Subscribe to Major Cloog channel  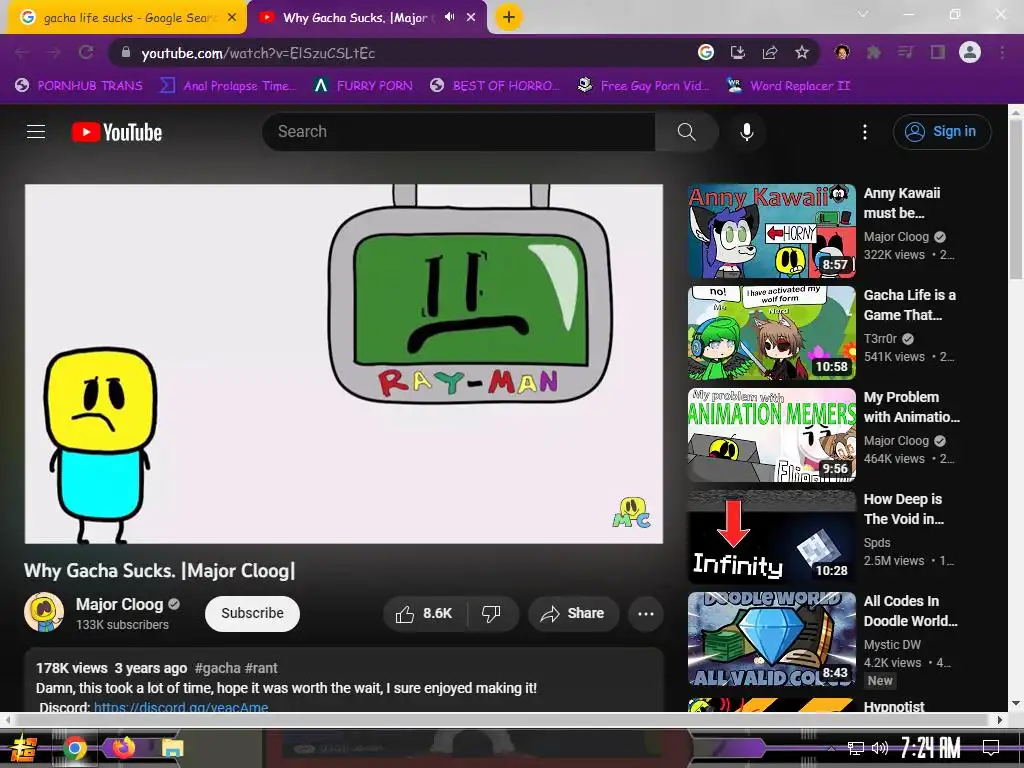click(252, 614)
